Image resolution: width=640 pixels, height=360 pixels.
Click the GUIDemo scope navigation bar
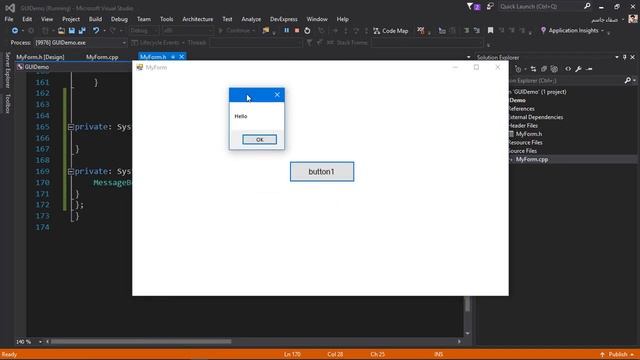click(74, 67)
